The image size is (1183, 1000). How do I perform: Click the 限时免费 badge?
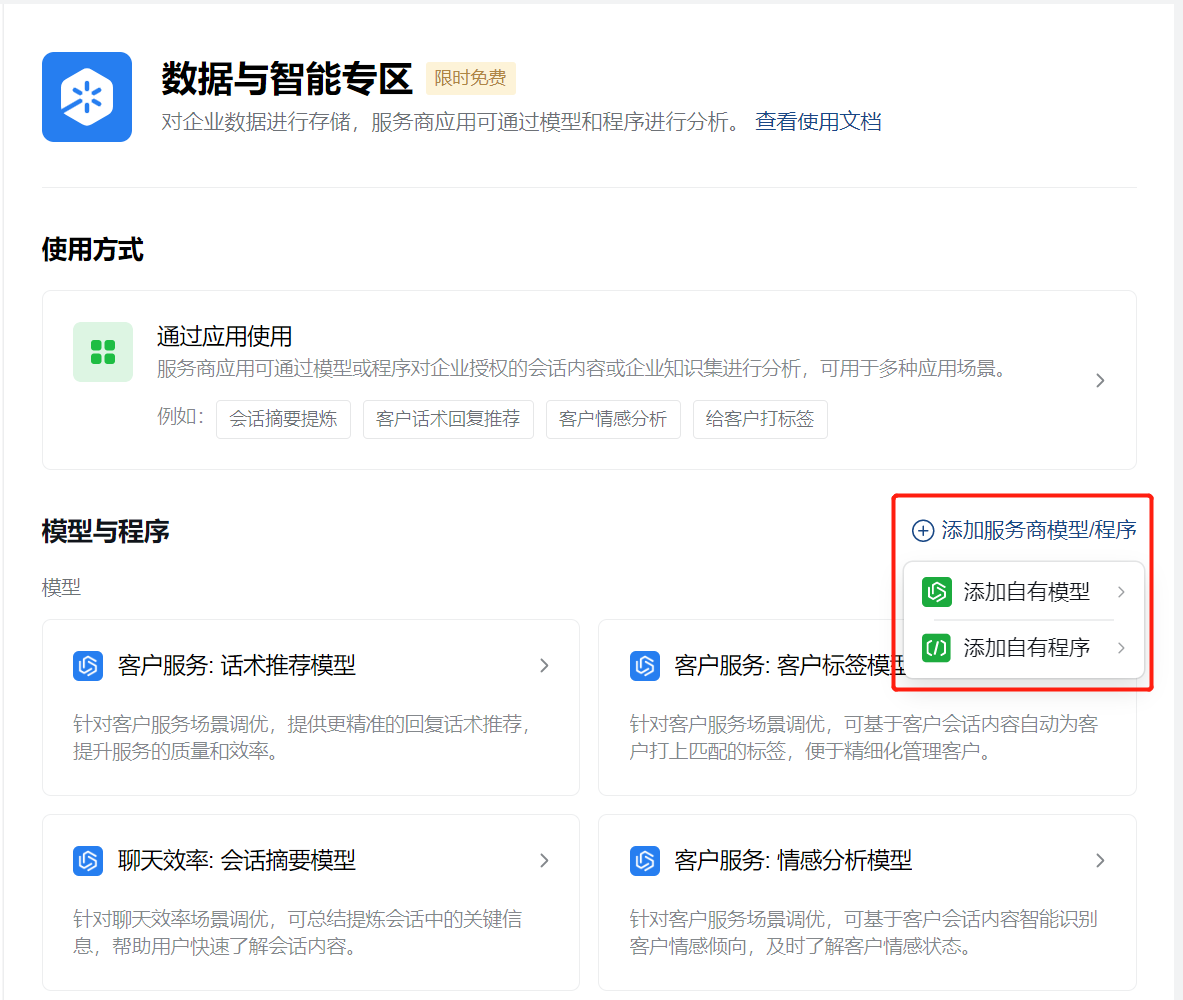pos(470,78)
